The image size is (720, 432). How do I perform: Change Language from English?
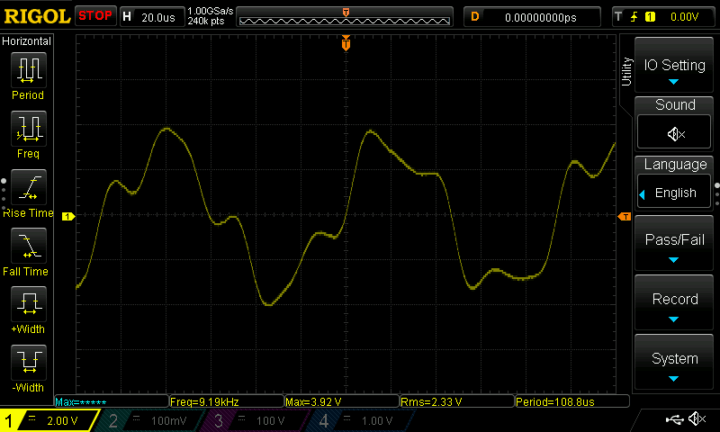675,193
